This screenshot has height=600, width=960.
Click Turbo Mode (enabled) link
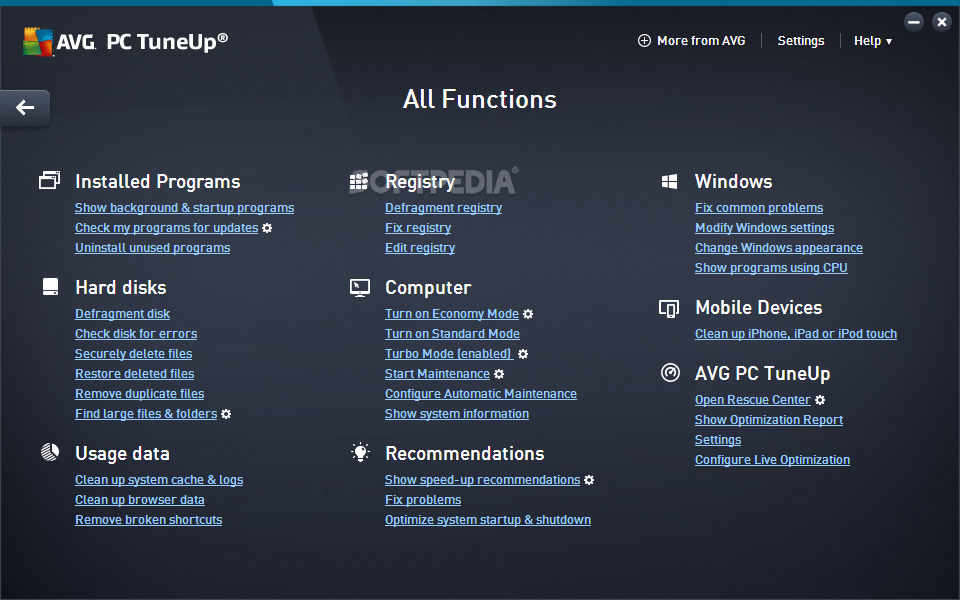[449, 354]
